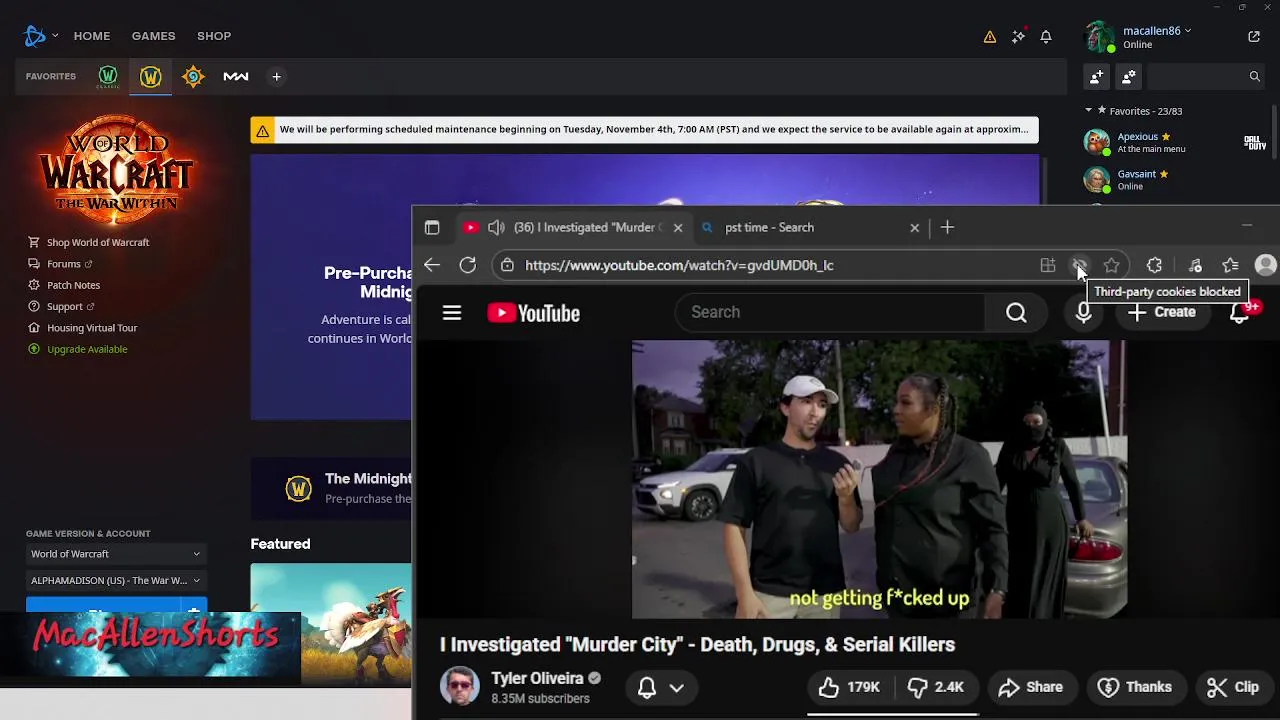Click the Add a Friend icon
This screenshot has height=720, width=1280.
(1097, 76)
